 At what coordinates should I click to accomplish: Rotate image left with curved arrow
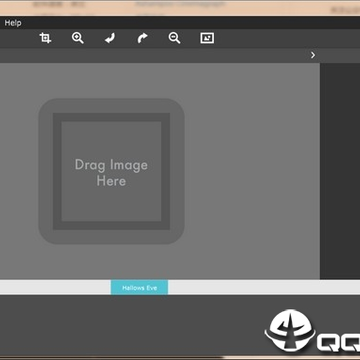pyautogui.click(x=110, y=38)
